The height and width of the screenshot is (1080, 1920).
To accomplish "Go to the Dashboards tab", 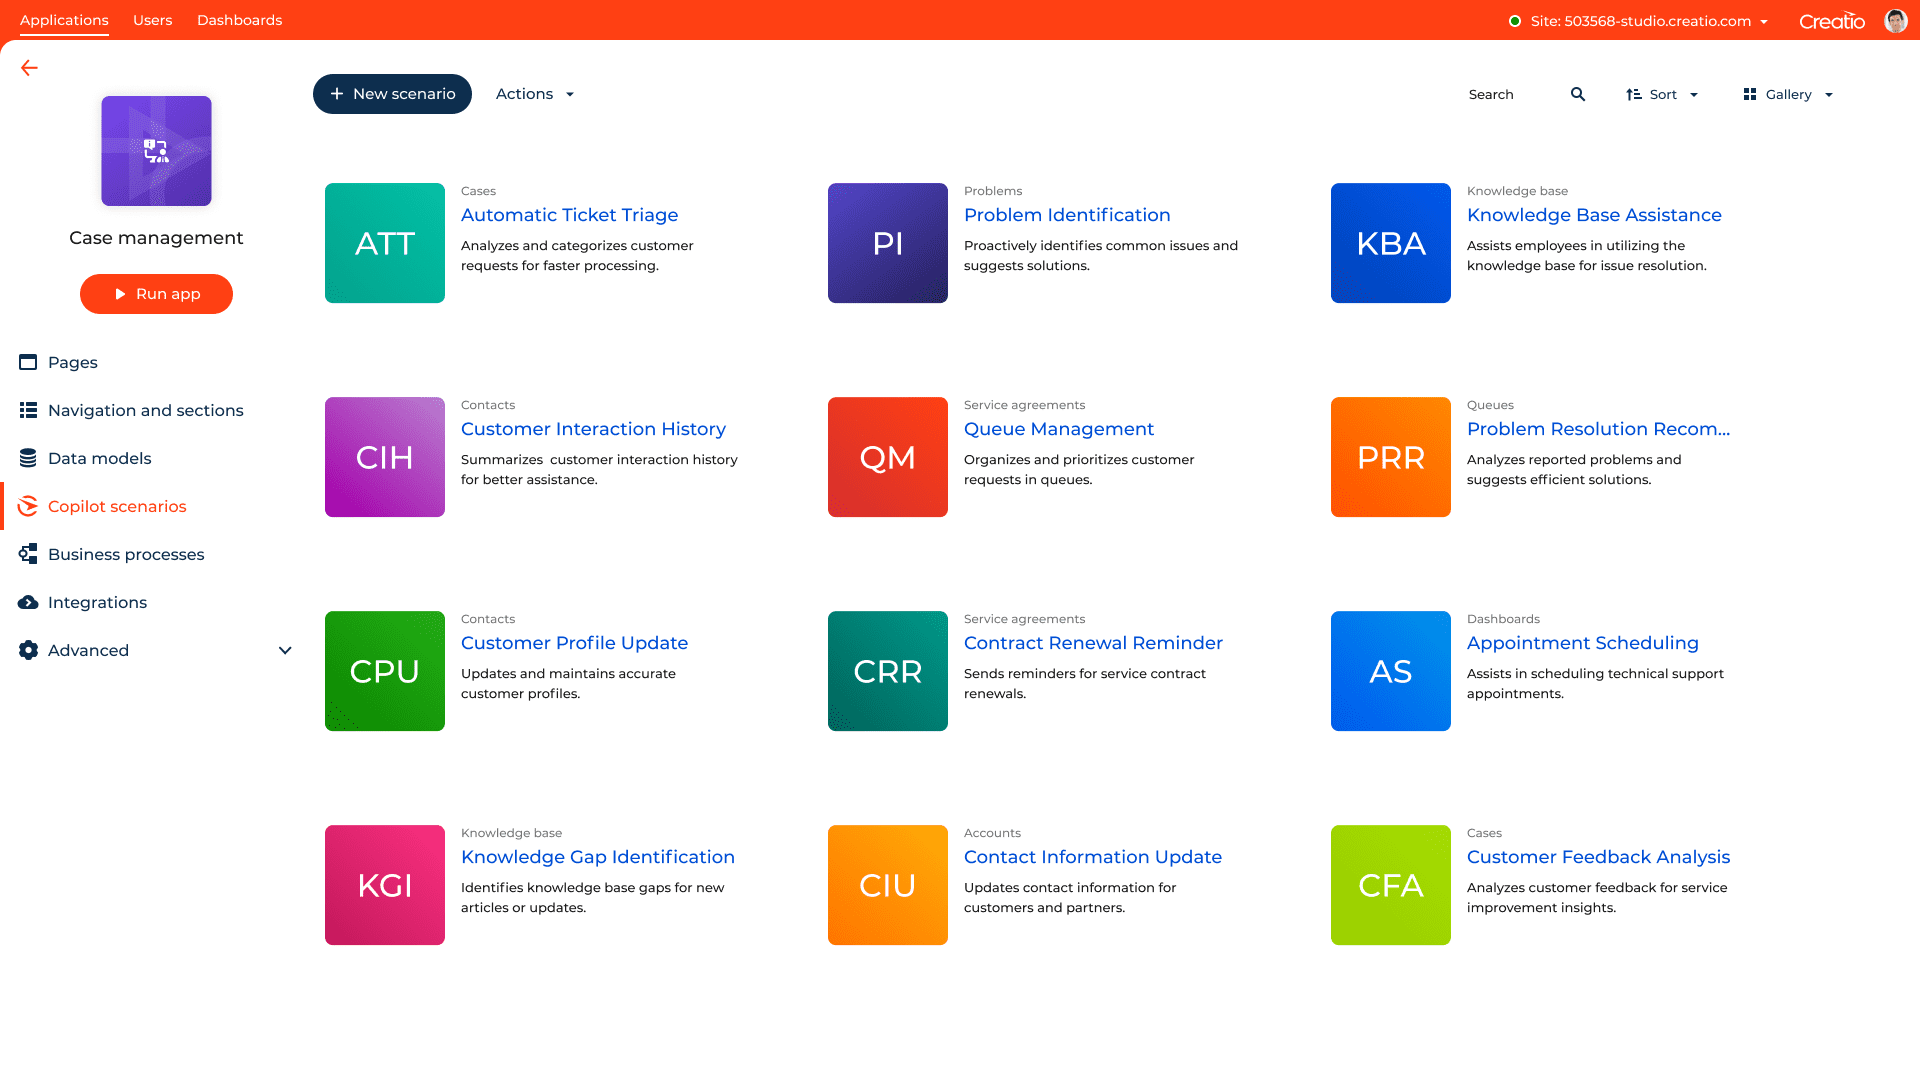I will pyautogui.click(x=239, y=20).
